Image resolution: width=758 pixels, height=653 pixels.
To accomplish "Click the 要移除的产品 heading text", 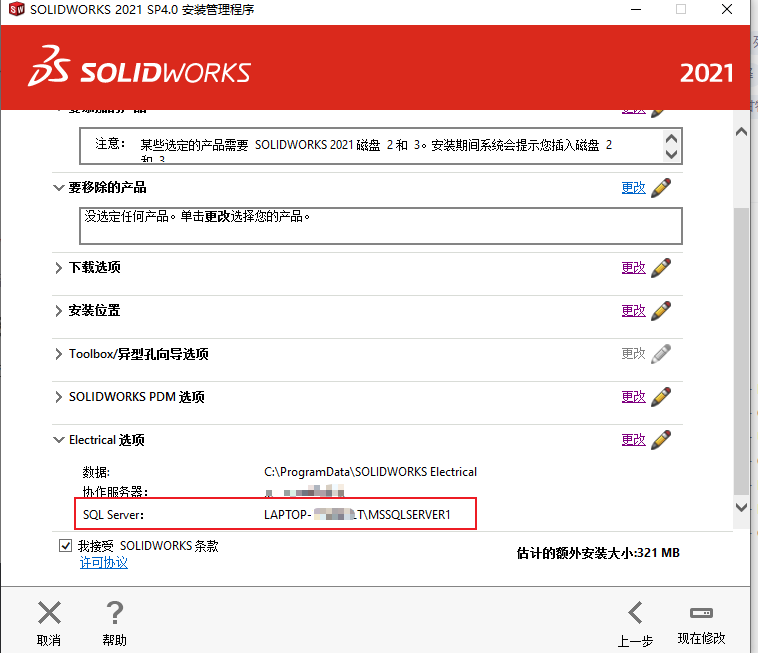I will [x=107, y=188].
